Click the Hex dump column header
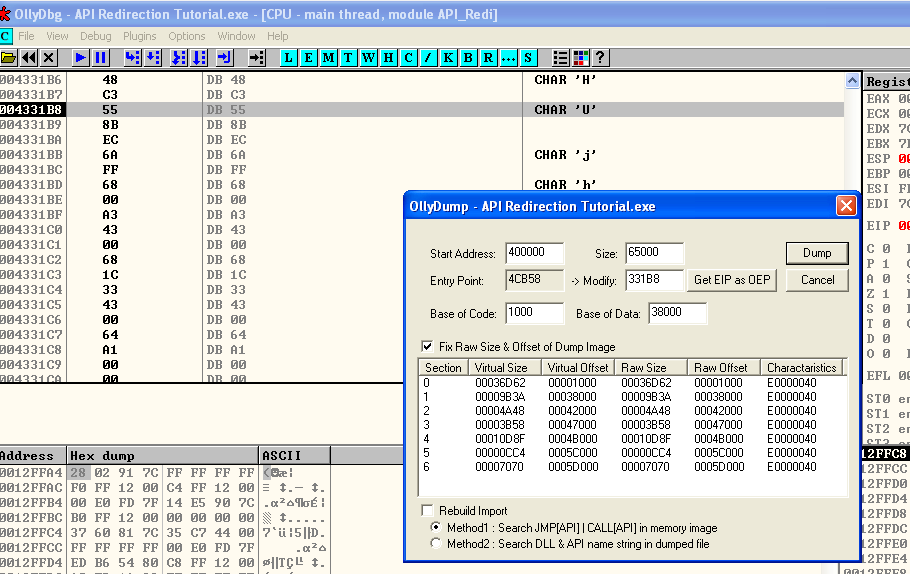Image resolution: width=910 pixels, height=574 pixels. pos(162,456)
